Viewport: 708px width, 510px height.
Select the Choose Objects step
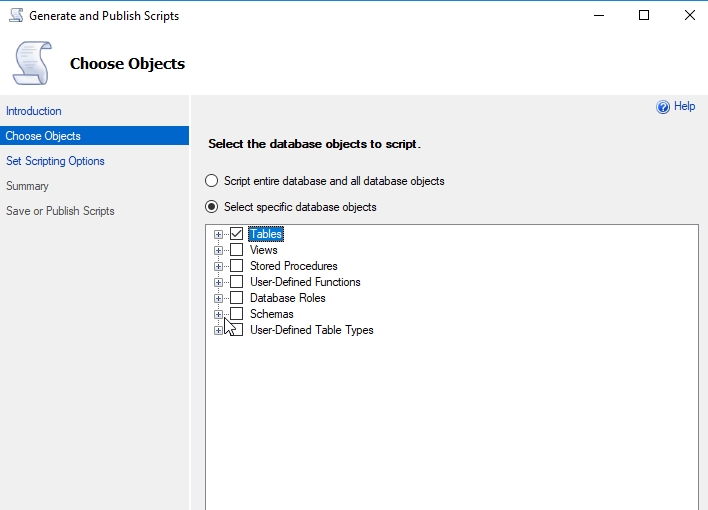pyautogui.click(x=43, y=136)
